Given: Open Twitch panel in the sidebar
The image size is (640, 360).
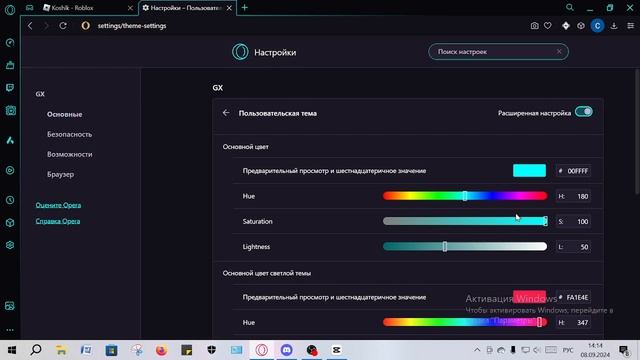Looking at the screenshot, I should 10,88.
